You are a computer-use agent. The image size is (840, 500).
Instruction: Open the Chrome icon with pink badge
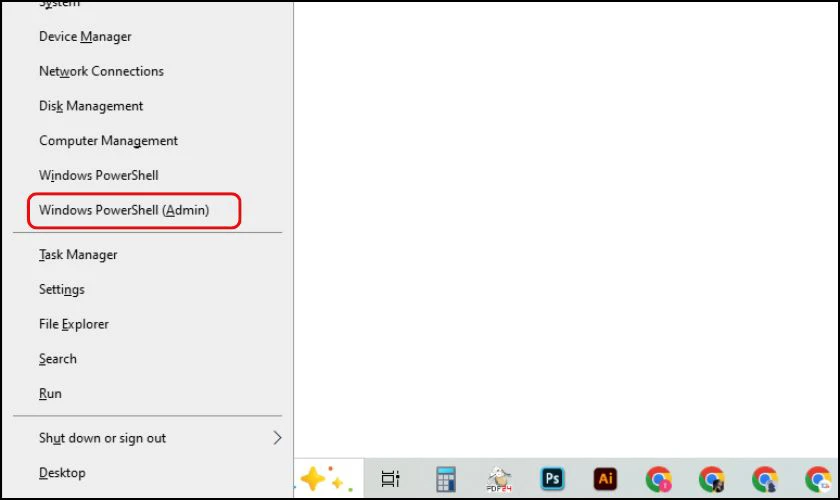tap(659, 479)
